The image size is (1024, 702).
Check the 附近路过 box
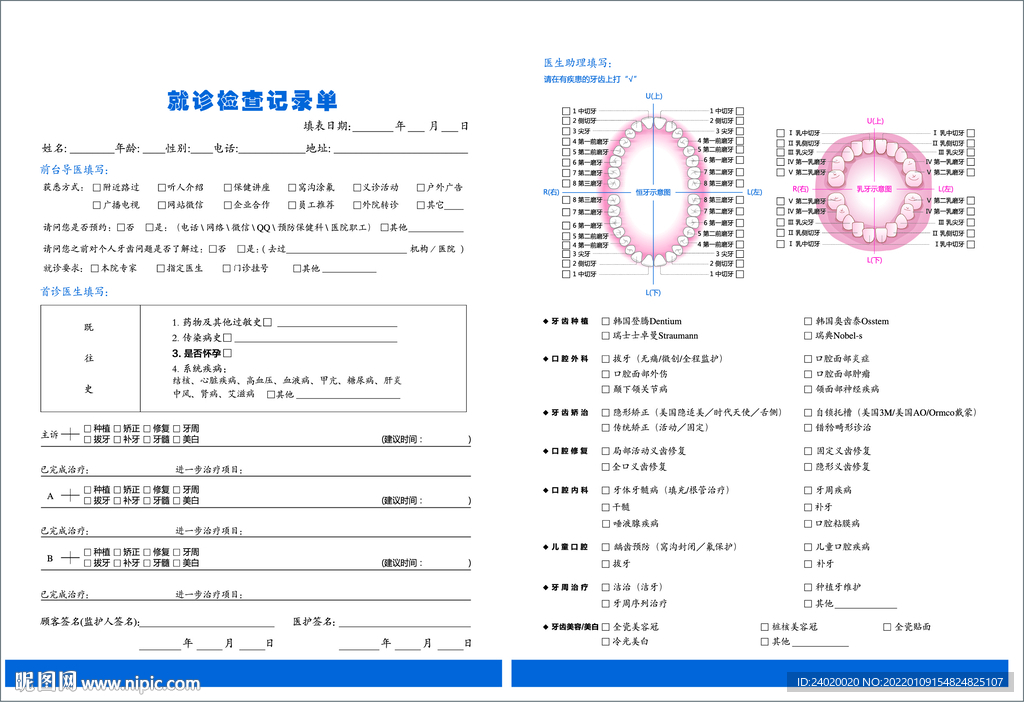pos(97,187)
